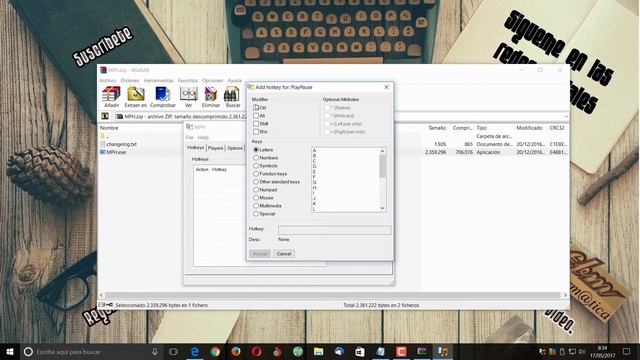
Task: Open the Windows Start menu
Action: point(10,351)
